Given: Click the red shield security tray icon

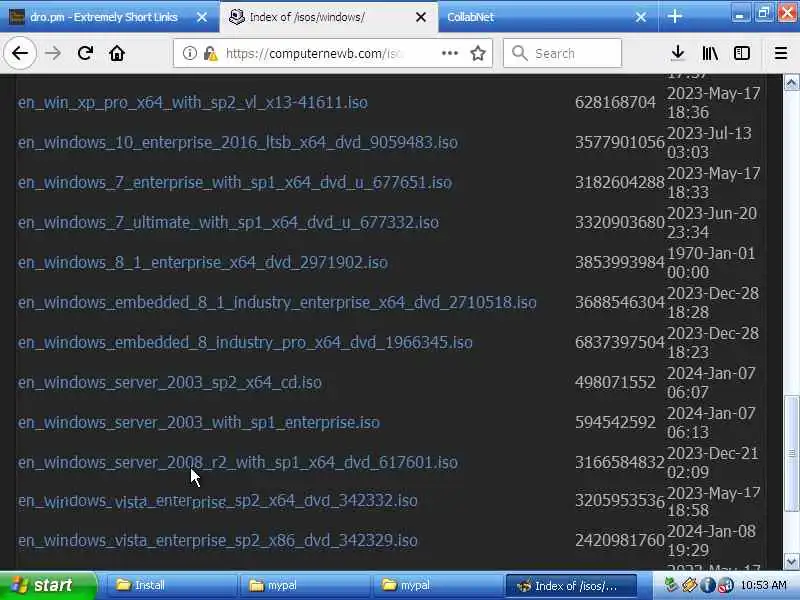Looking at the screenshot, I should 725,585.
